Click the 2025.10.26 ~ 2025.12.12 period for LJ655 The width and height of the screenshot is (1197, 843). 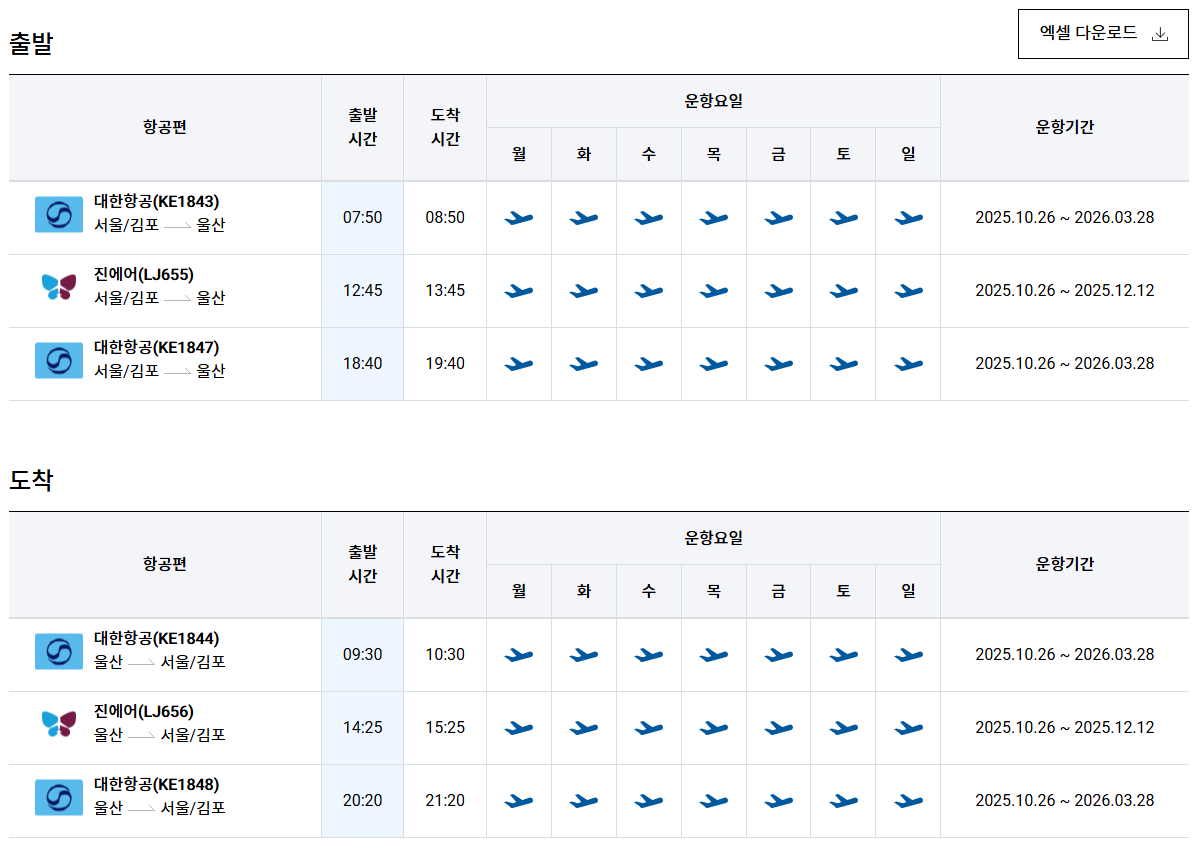coord(1064,290)
